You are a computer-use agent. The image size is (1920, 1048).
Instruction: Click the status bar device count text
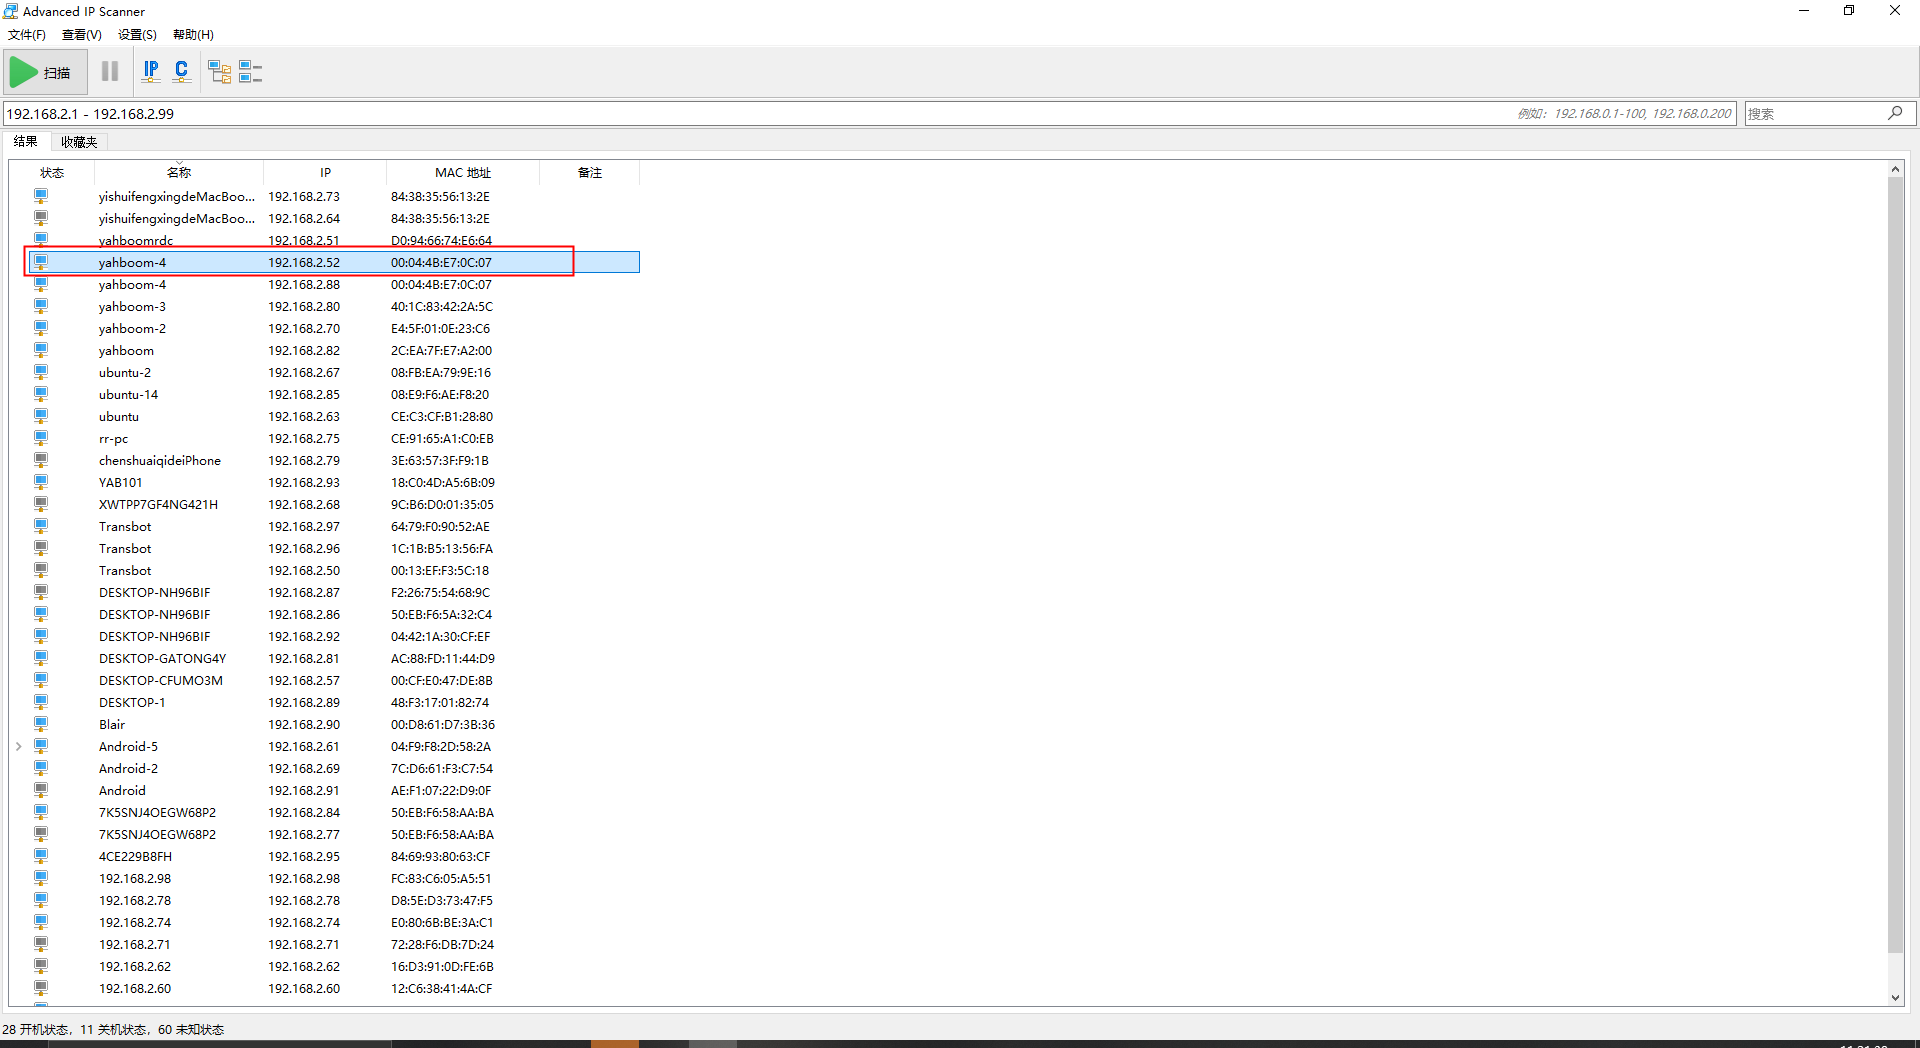pos(113,1029)
